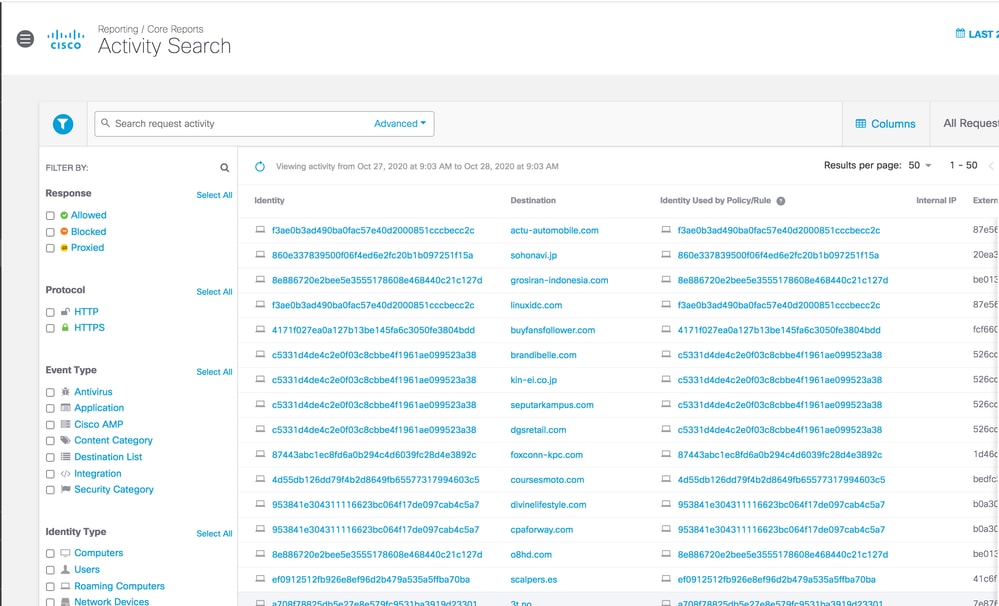Click the HTTP unlocked padlock icon
999x606 pixels.
(65, 312)
